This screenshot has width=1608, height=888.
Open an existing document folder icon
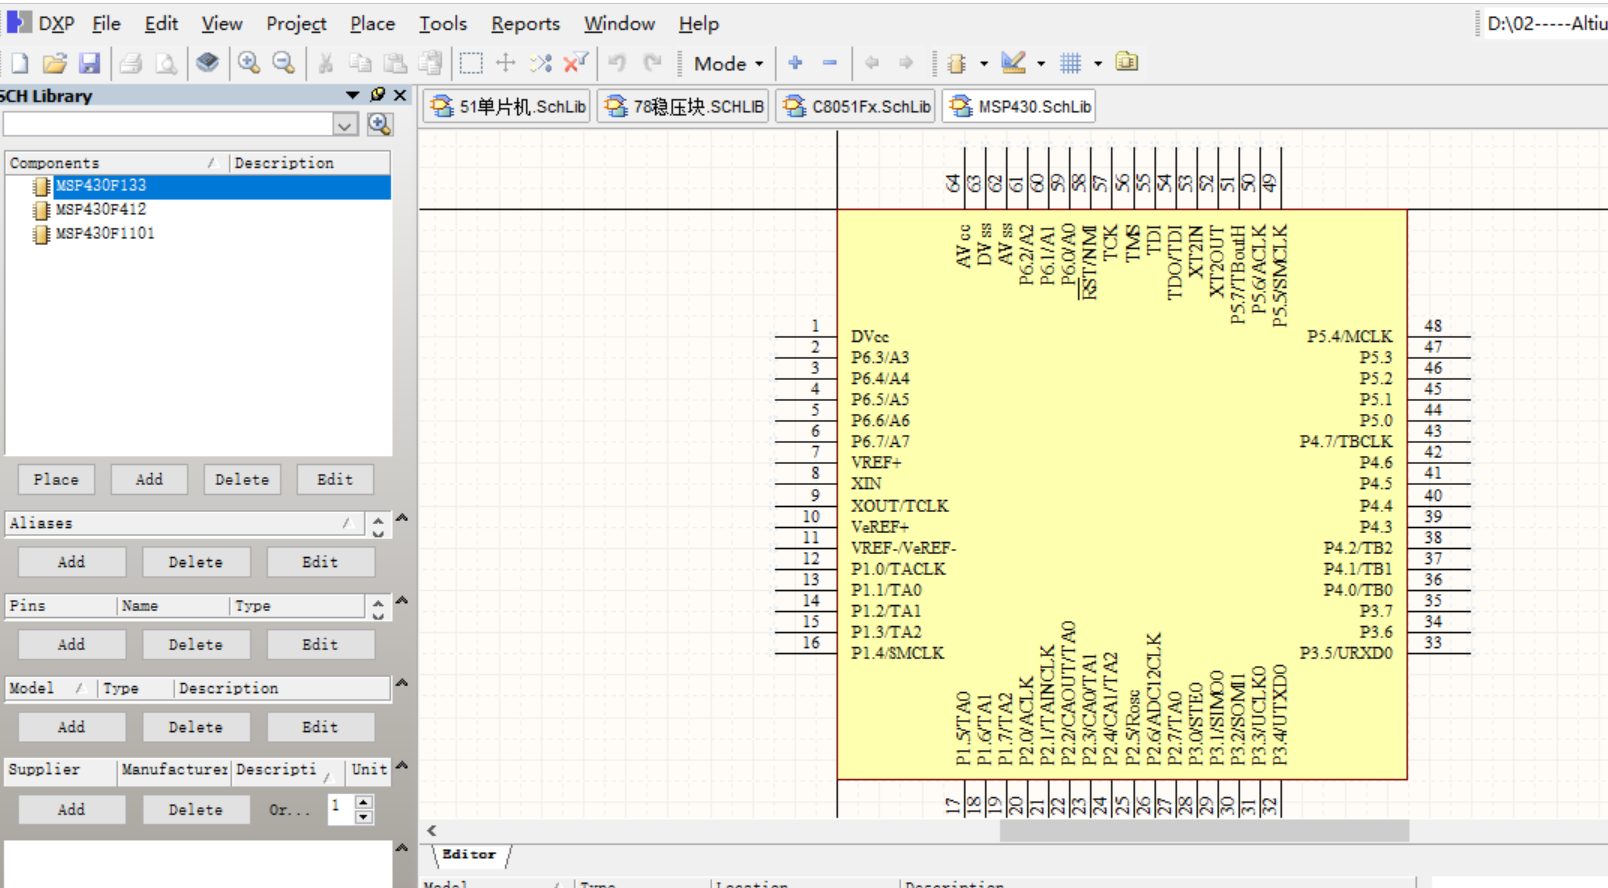[x=54, y=63]
